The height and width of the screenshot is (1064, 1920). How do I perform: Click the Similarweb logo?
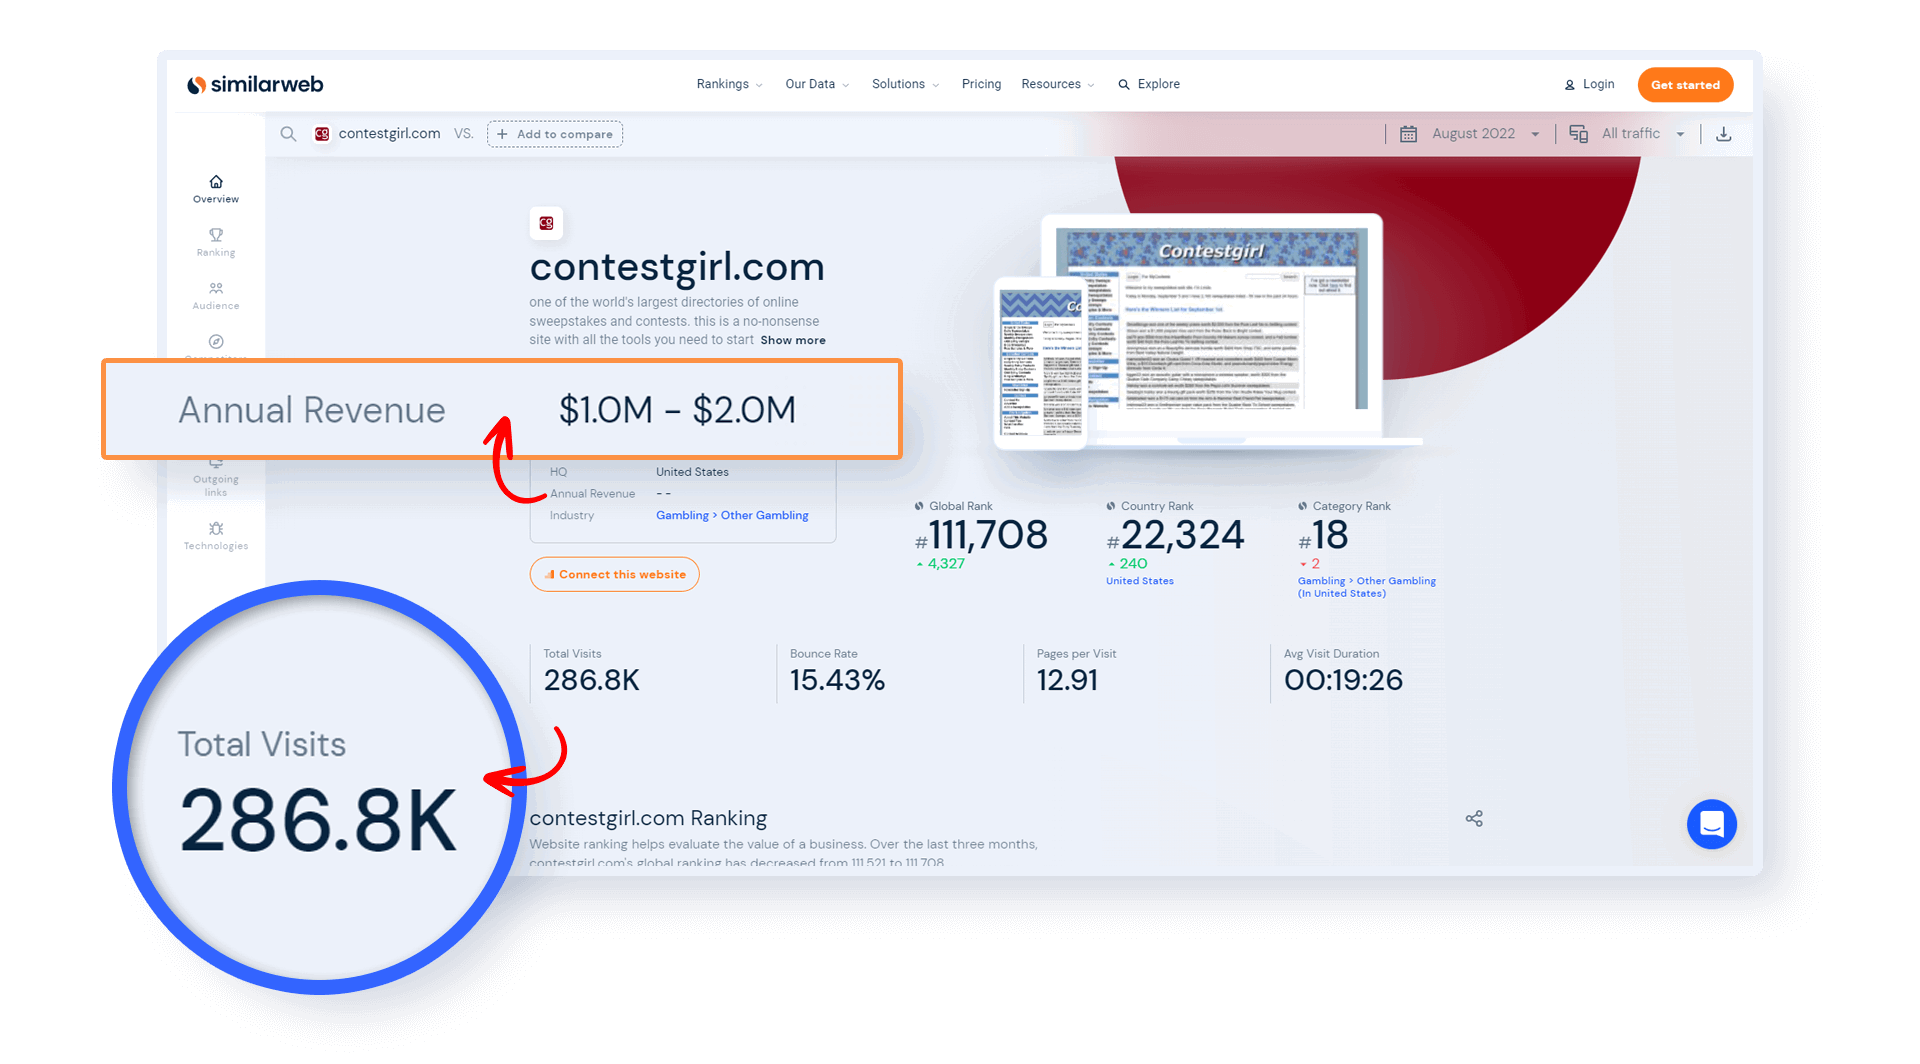(x=255, y=85)
